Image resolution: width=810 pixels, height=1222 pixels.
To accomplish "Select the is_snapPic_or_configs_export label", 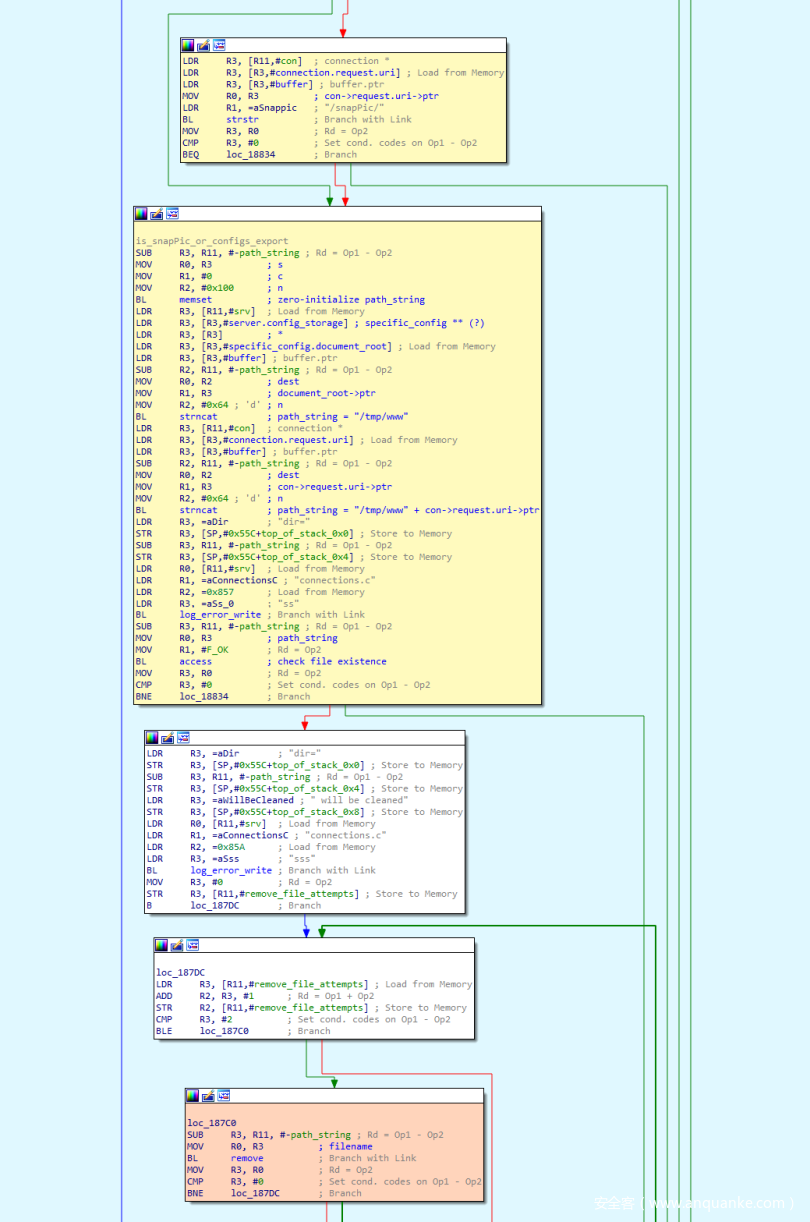I will pyautogui.click(x=212, y=241).
